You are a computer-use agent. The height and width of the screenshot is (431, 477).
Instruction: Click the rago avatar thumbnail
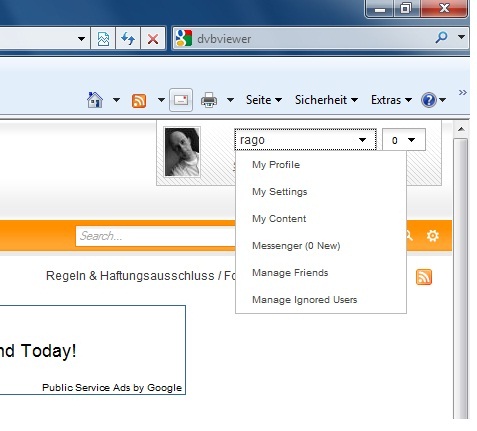[182, 152]
